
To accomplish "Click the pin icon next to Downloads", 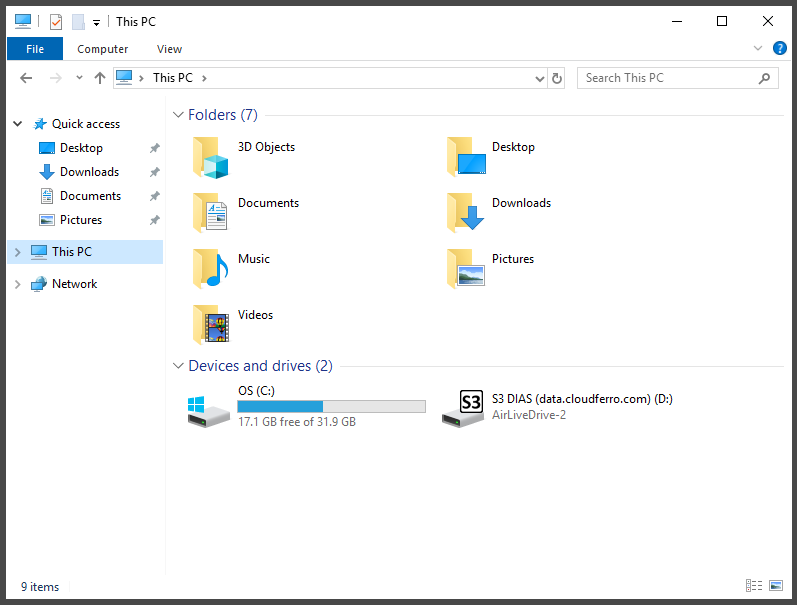I will (x=155, y=172).
